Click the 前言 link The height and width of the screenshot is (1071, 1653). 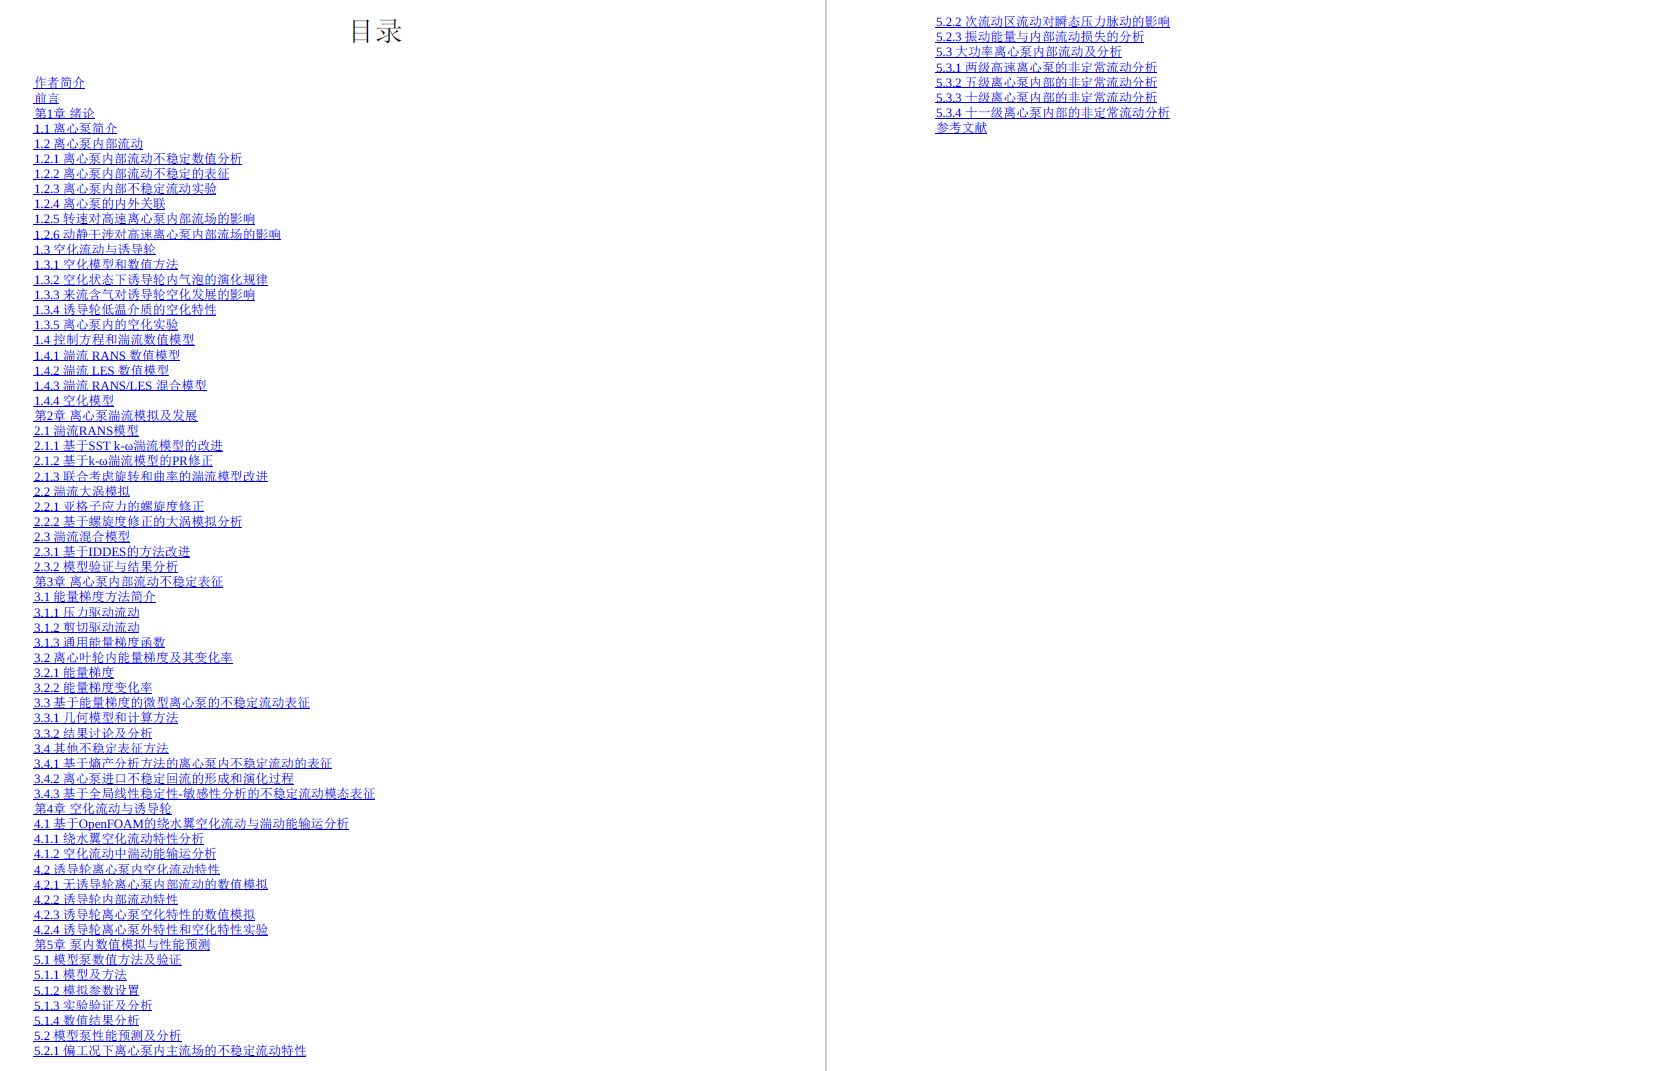pos(46,98)
